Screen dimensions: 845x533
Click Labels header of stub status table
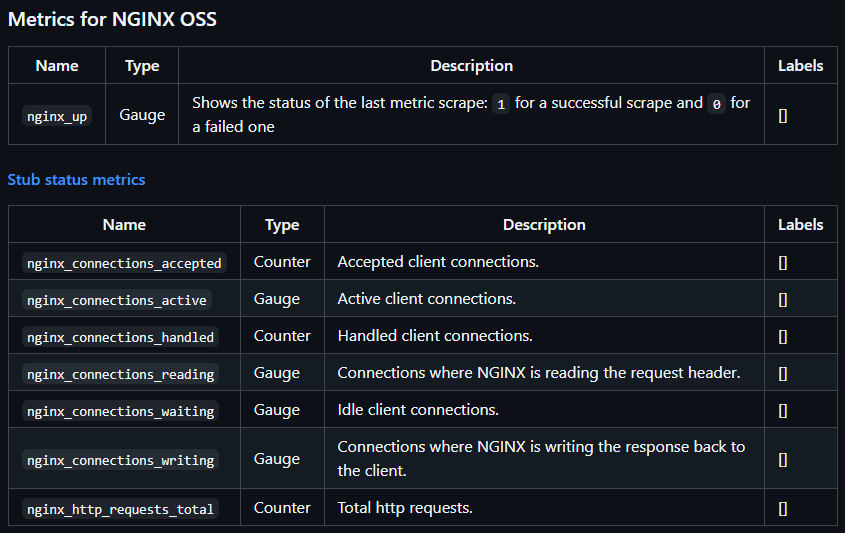tap(800, 225)
